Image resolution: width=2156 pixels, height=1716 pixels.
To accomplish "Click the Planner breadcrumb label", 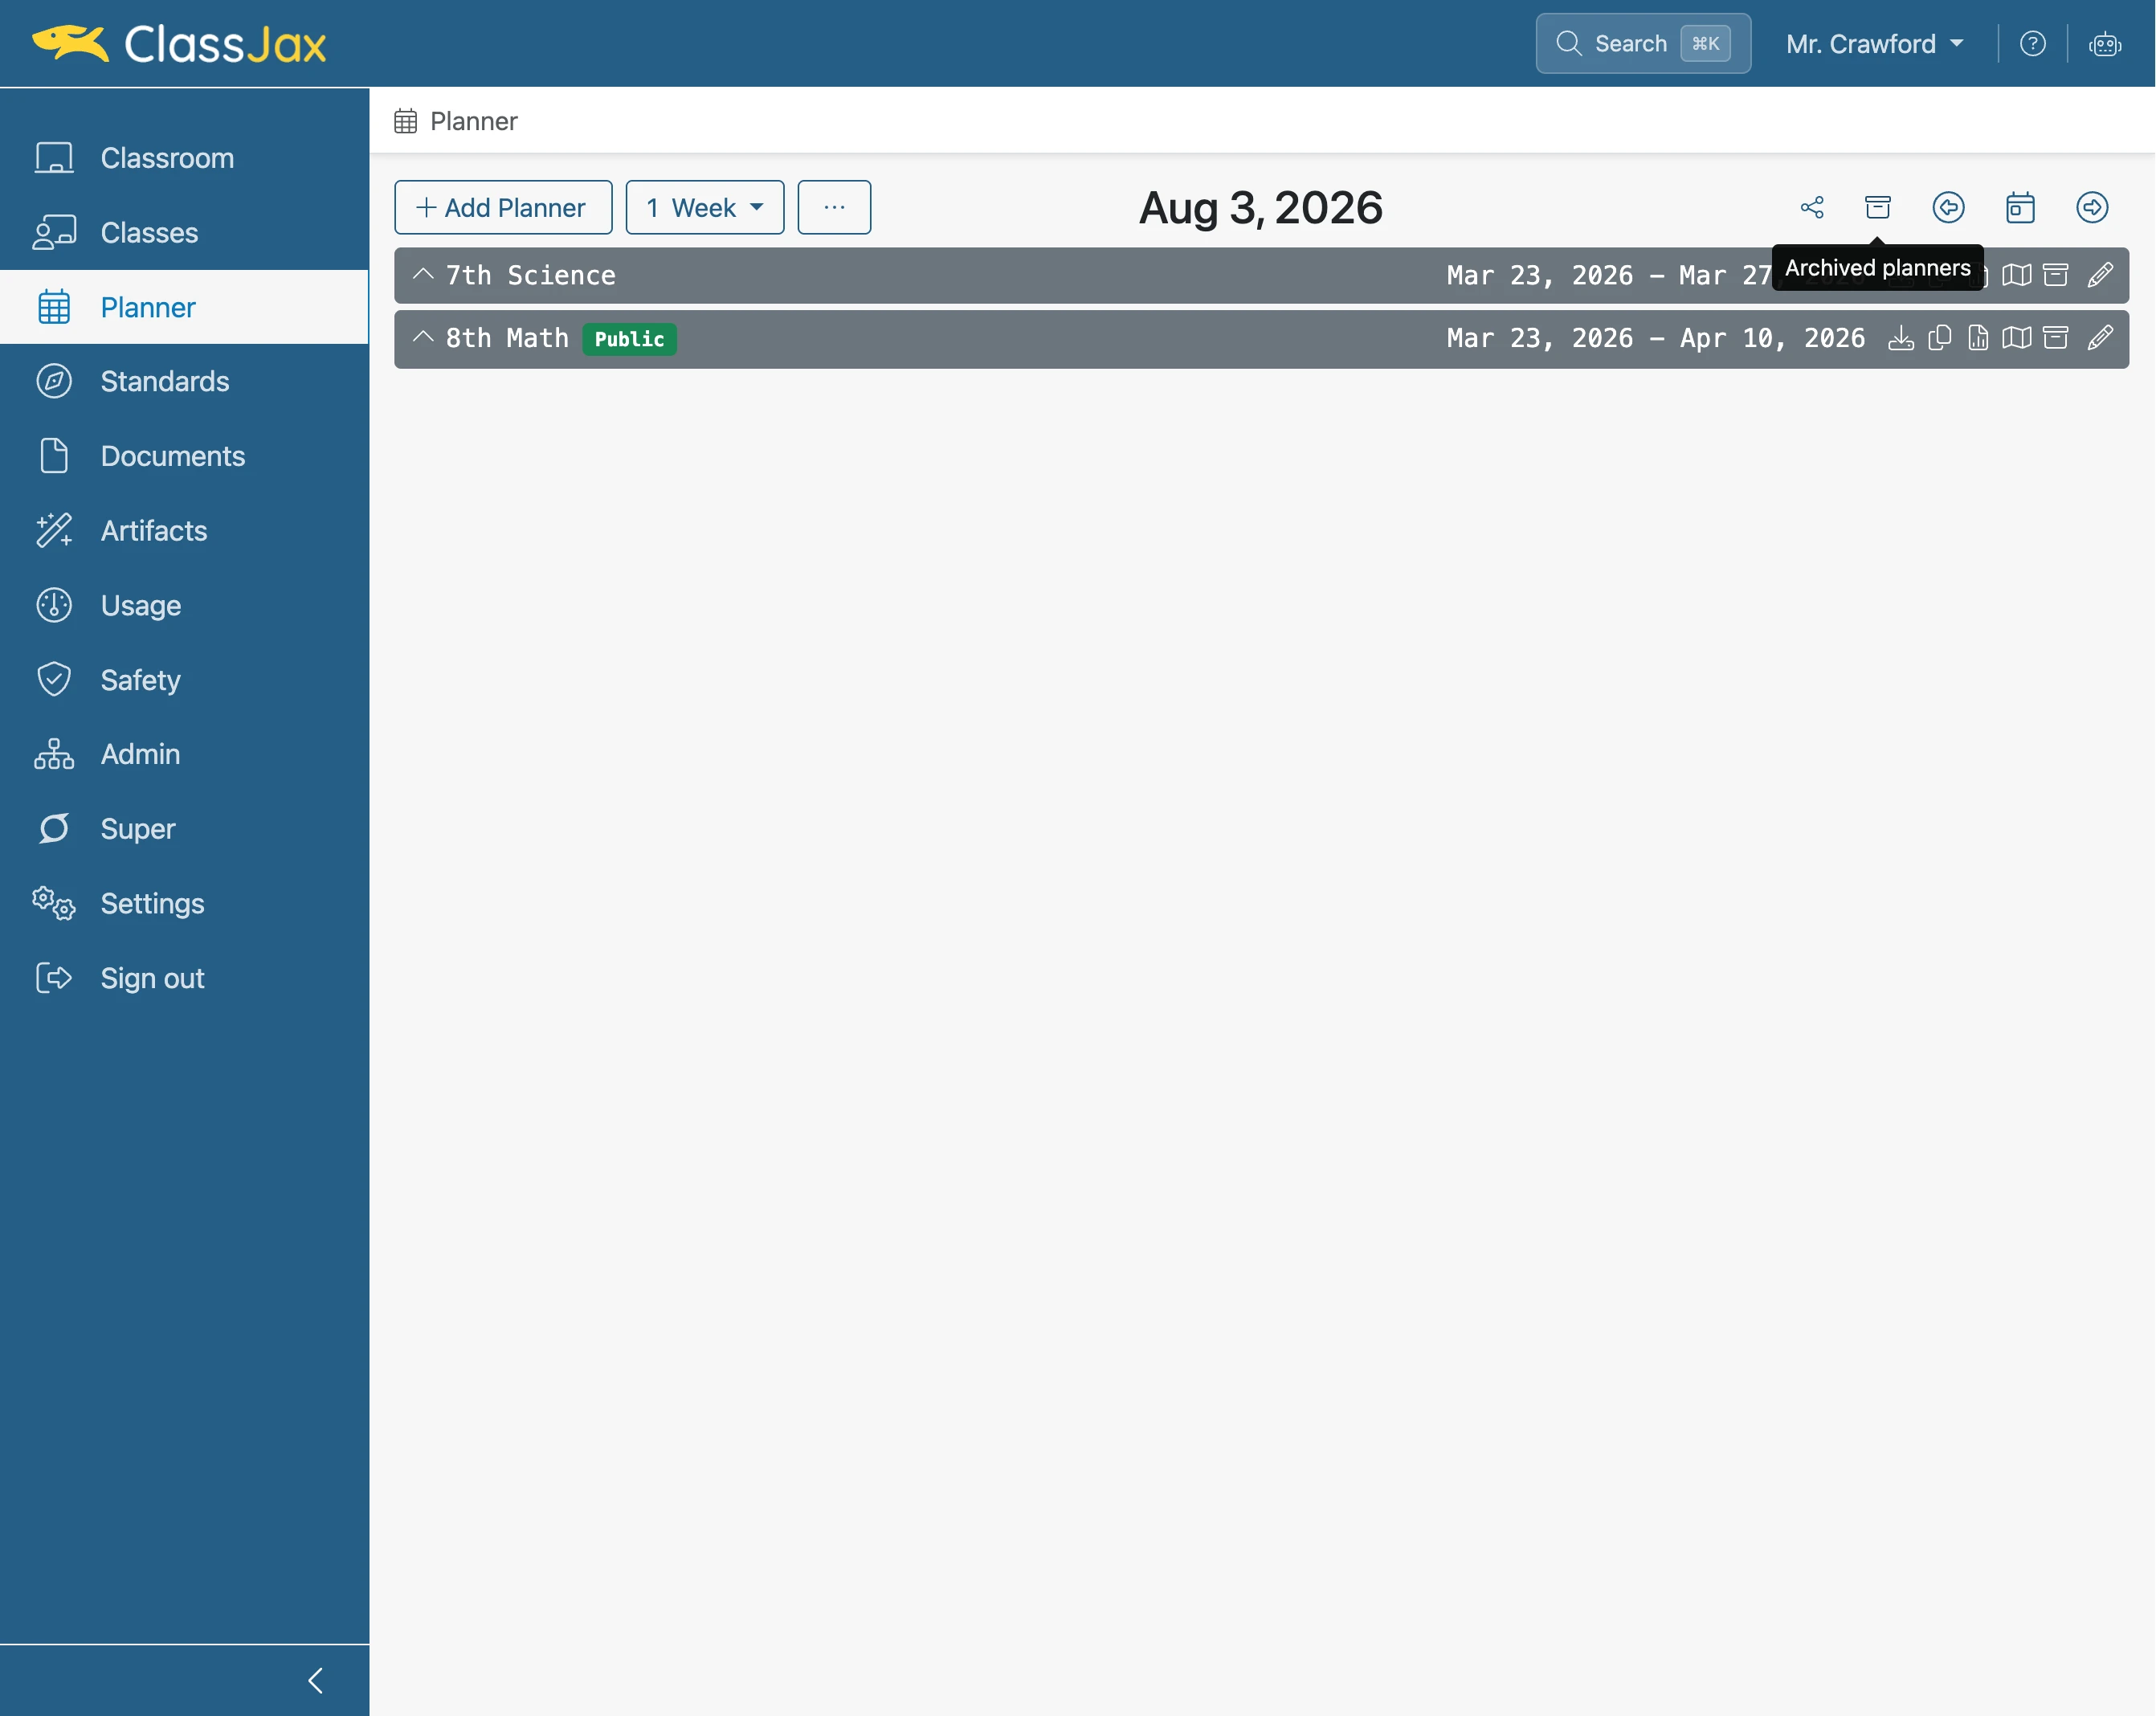I will pos(473,121).
